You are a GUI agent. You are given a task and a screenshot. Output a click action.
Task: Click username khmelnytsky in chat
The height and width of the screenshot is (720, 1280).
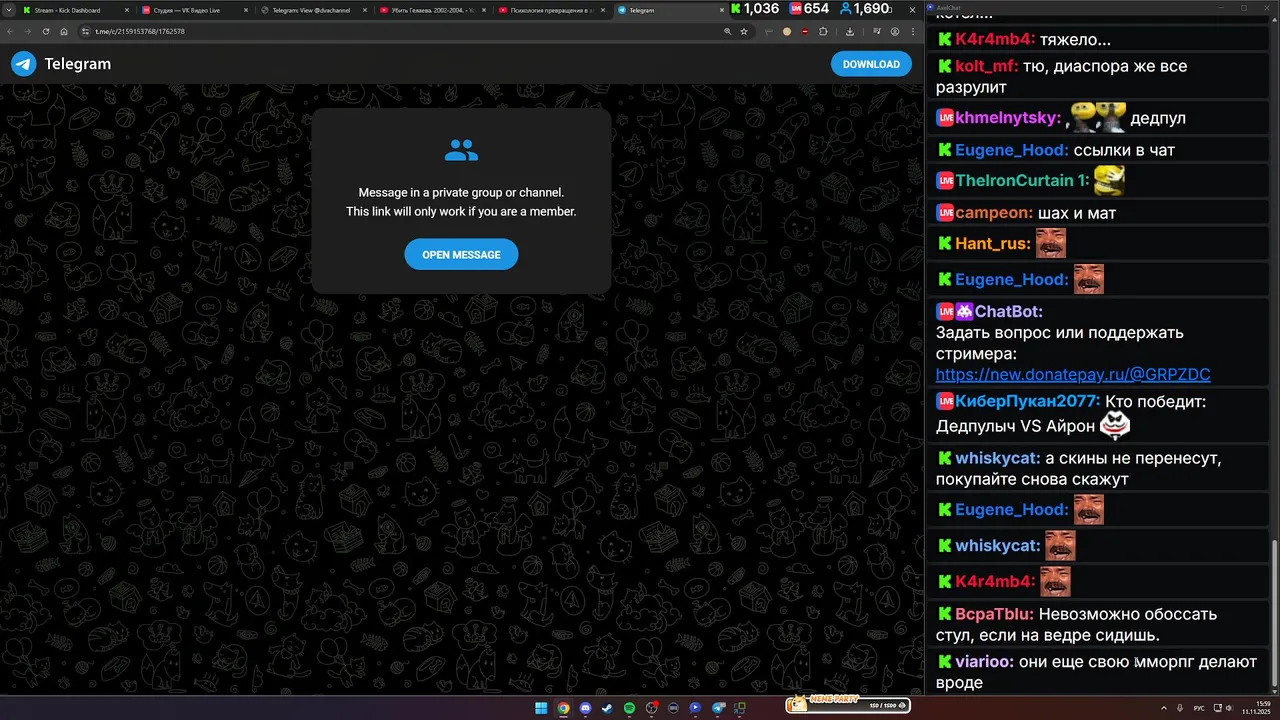[x=1008, y=118]
